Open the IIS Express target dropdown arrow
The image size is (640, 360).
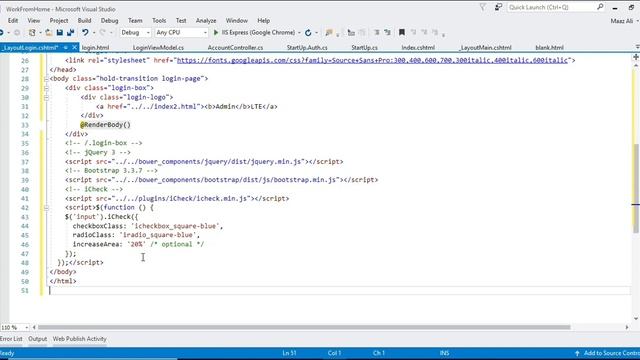299,33
